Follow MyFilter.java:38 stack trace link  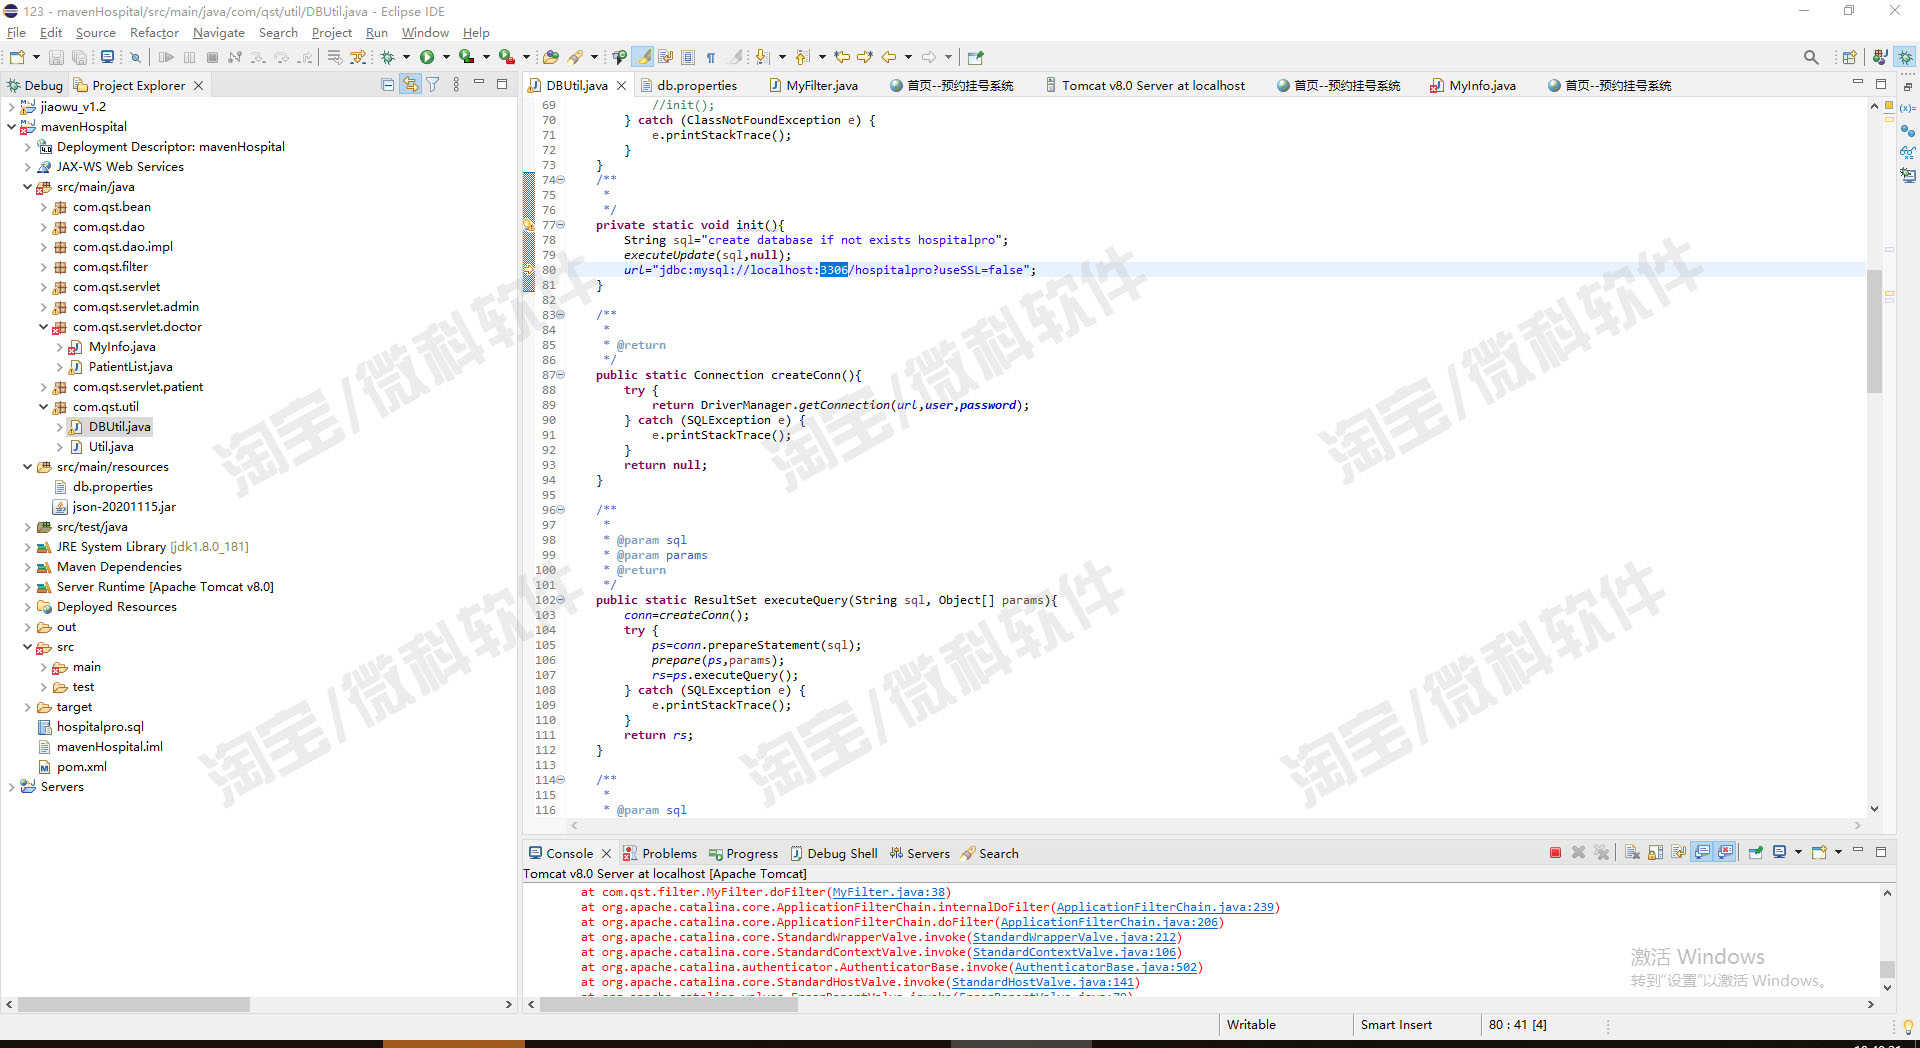click(888, 892)
